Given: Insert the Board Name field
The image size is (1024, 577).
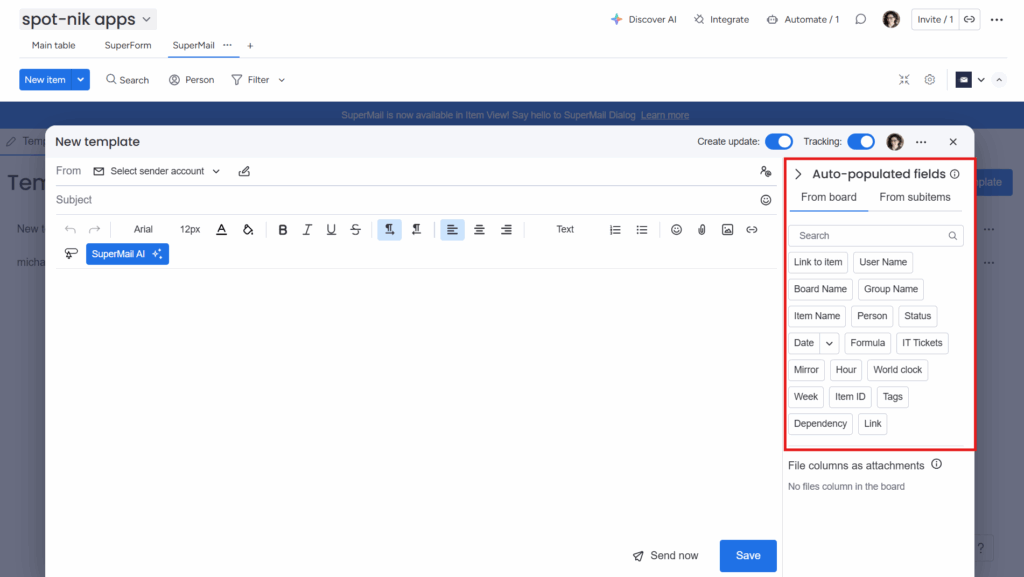Looking at the screenshot, I should pyautogui.click(x=820, y=289).
